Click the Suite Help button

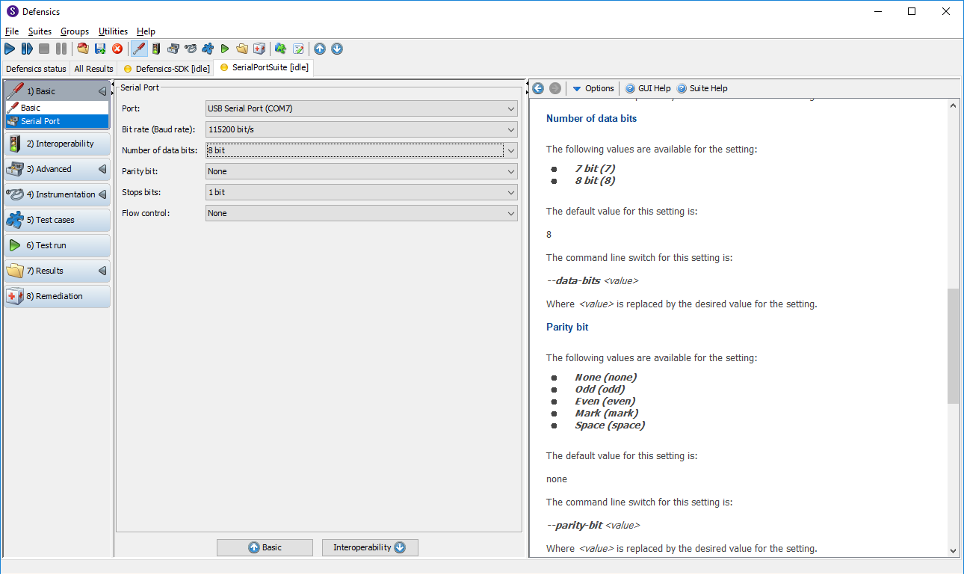coord(702,88)
